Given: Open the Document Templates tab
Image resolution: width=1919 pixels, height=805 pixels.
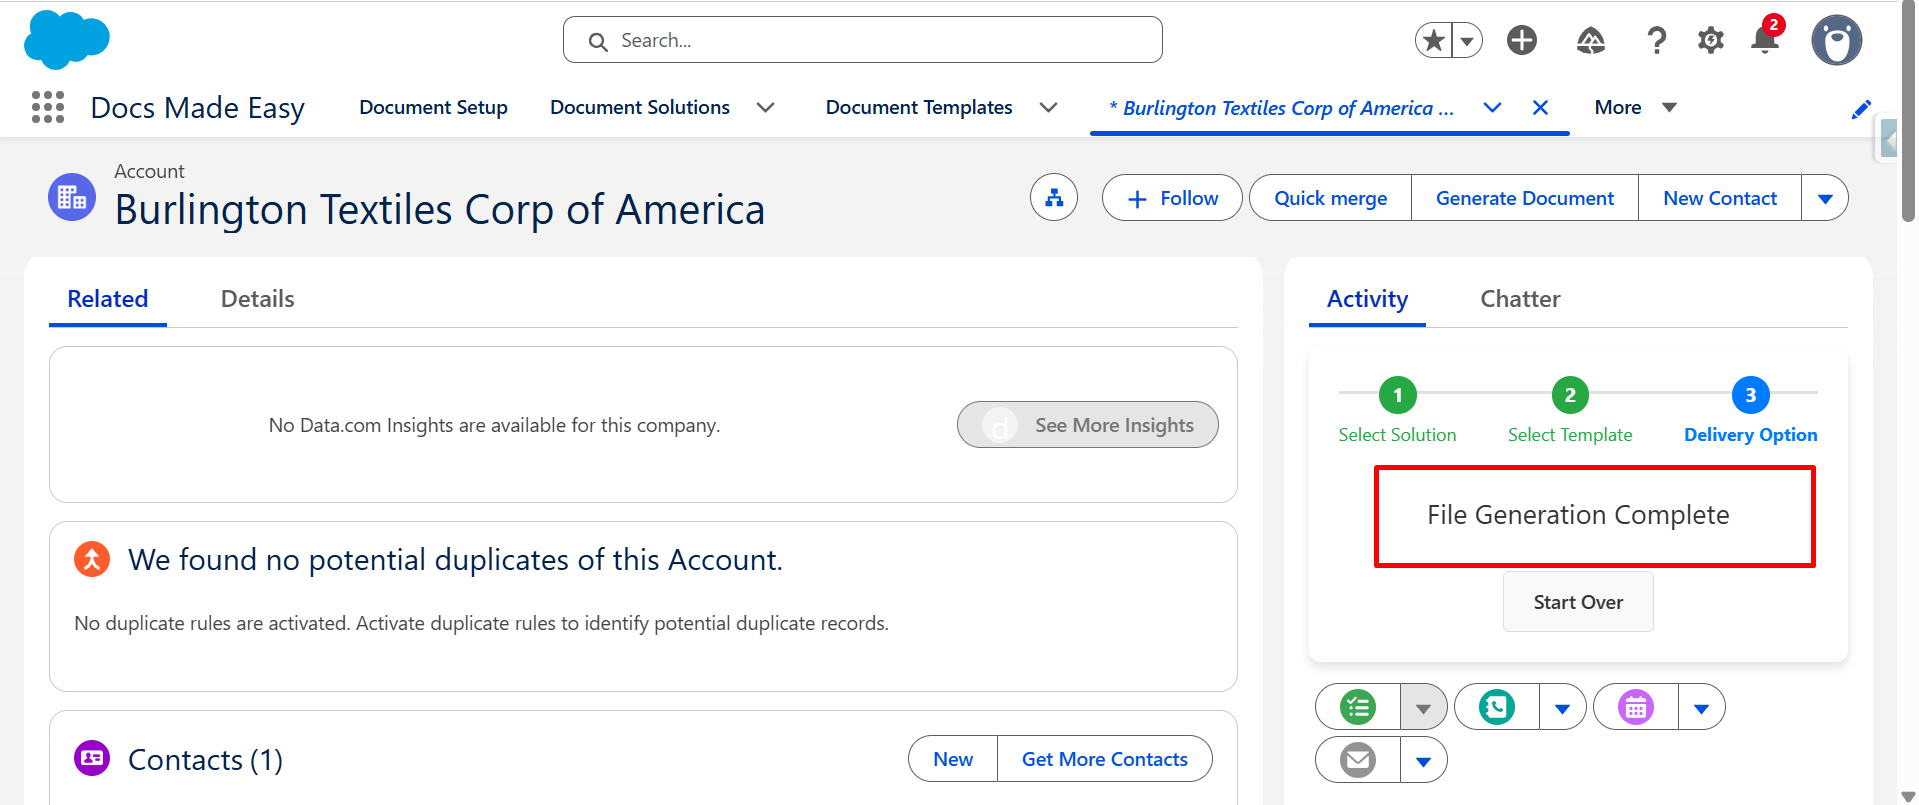Looking at the screenshot, I should click(919, 107).
